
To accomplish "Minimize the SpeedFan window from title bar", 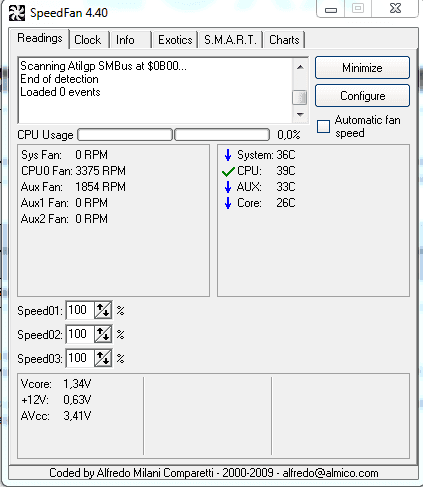I will (331, 9).
